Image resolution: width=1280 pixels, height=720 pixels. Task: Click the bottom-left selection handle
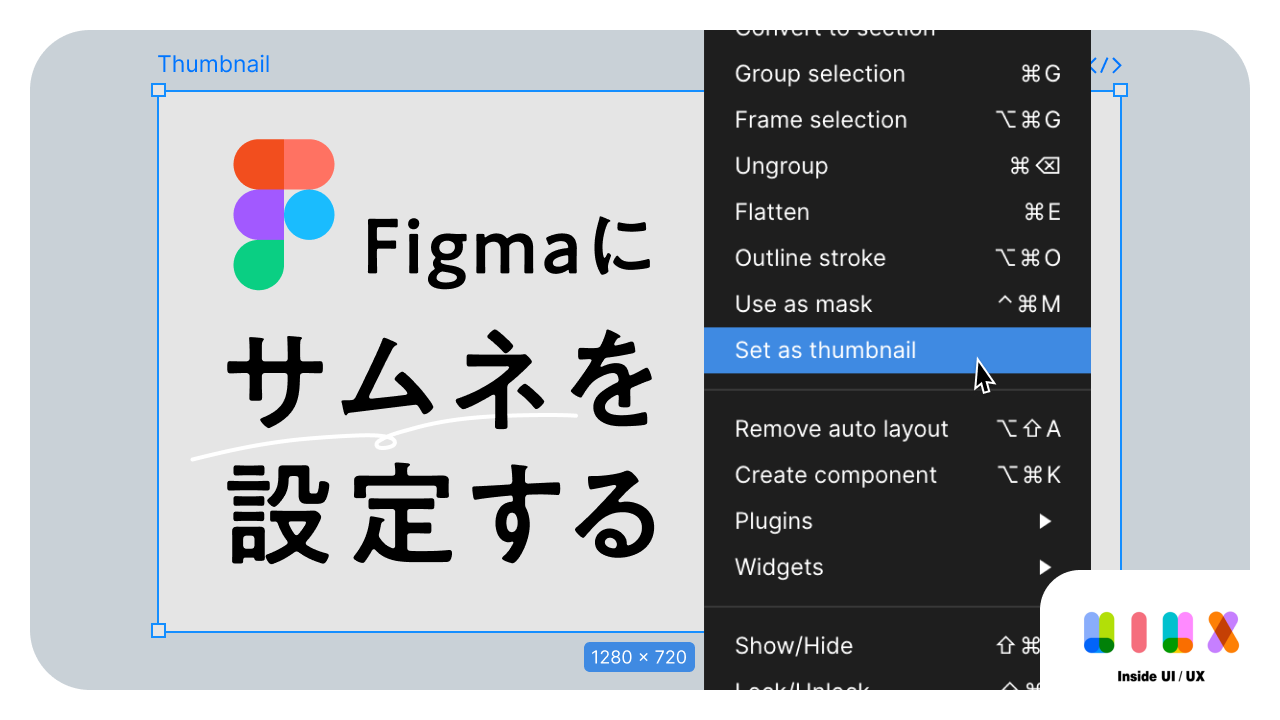(158, 630)
